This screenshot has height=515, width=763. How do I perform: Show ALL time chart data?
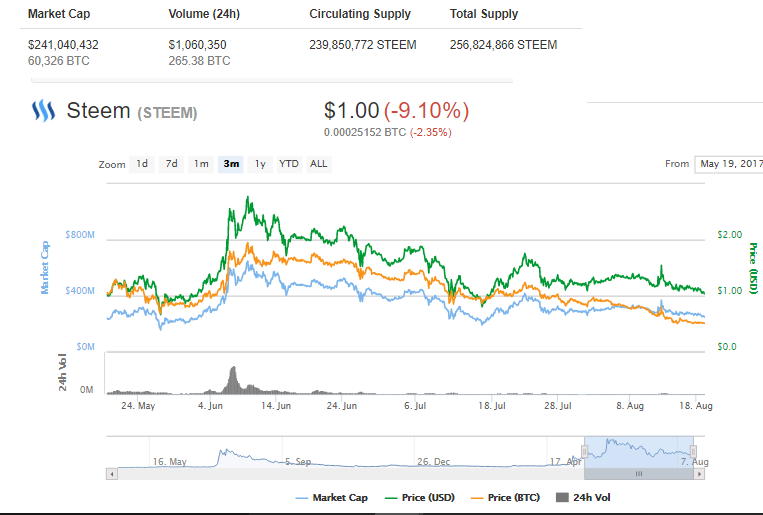pos(319,164)
